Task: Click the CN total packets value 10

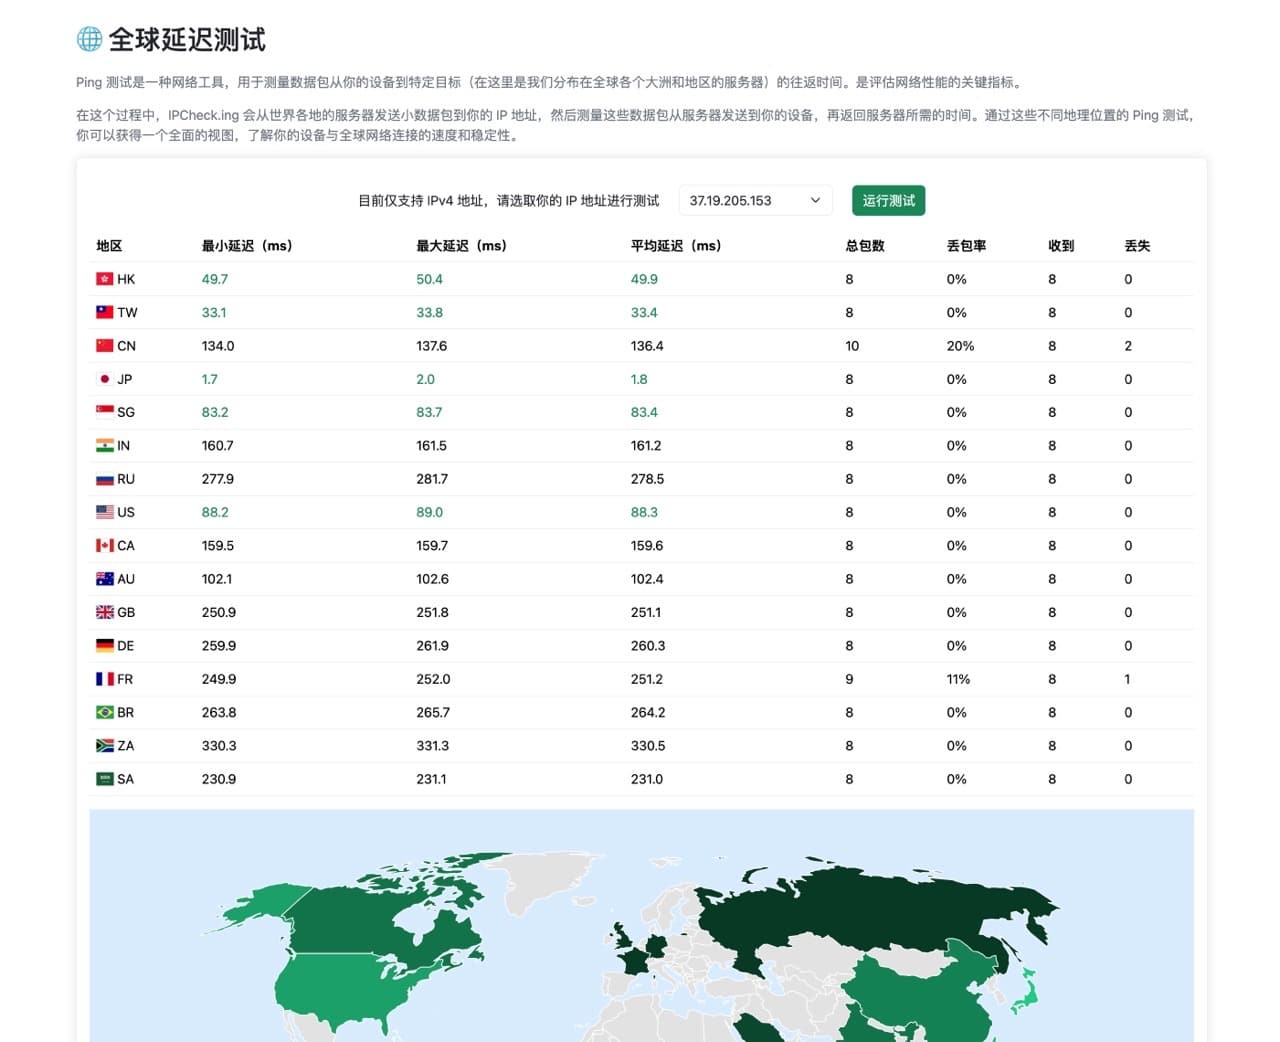Action: [852, 346]
